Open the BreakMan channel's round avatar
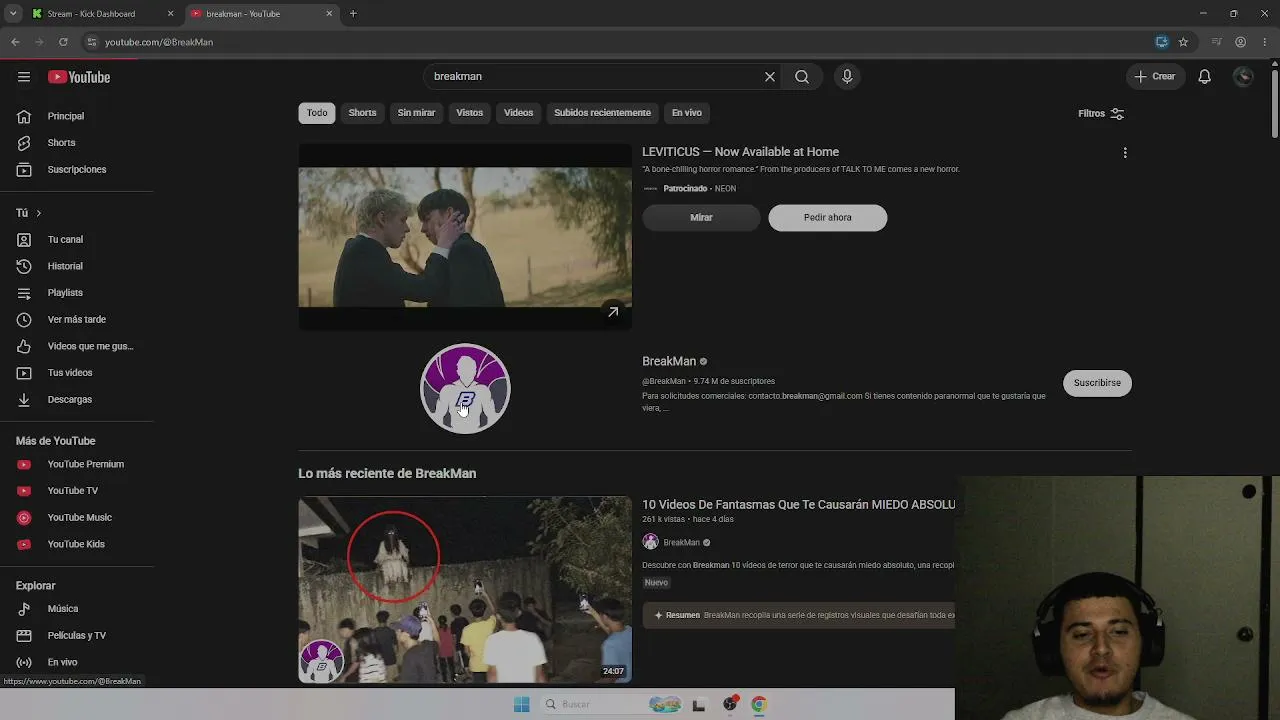The width and height of the screenshot is (1280, 720). tap(465, 388)
